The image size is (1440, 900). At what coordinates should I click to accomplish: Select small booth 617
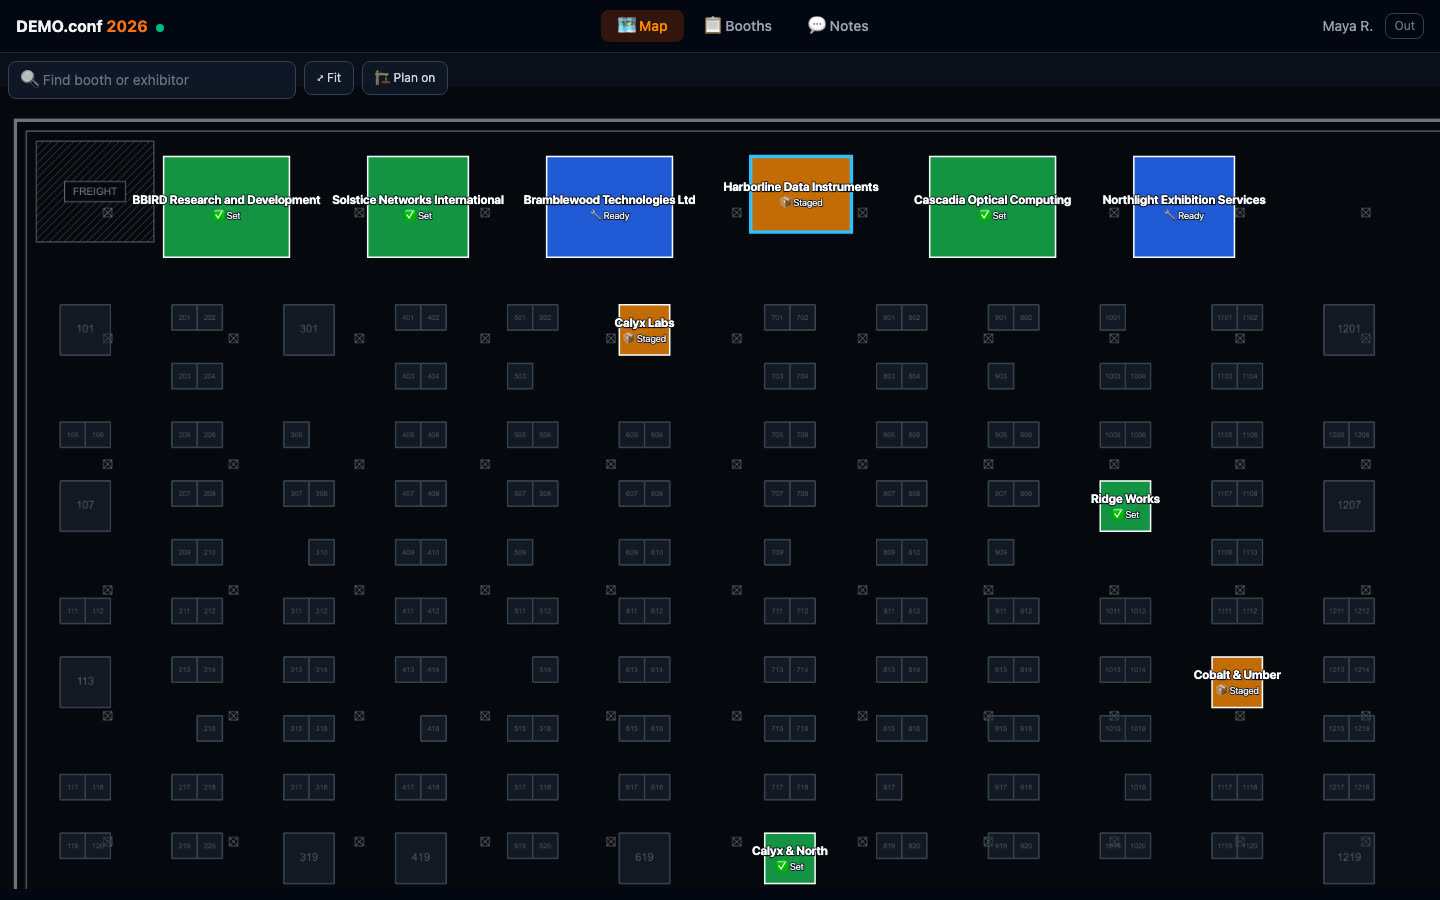click(x=632, y=787)
